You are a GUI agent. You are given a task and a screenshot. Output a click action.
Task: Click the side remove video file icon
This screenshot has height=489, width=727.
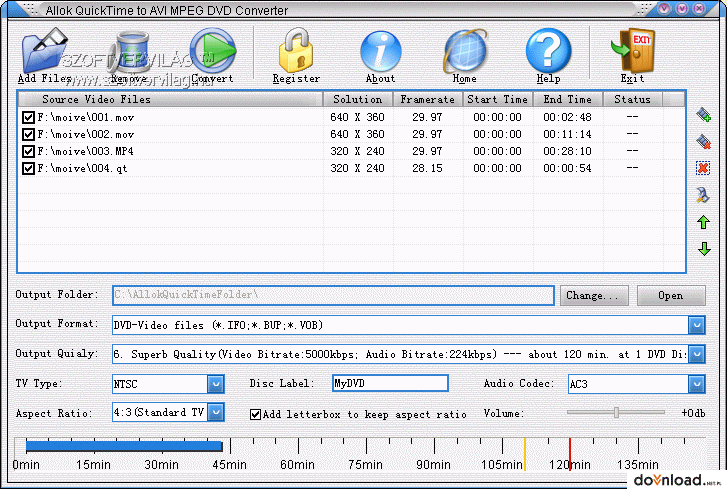(x=703, y=141)
